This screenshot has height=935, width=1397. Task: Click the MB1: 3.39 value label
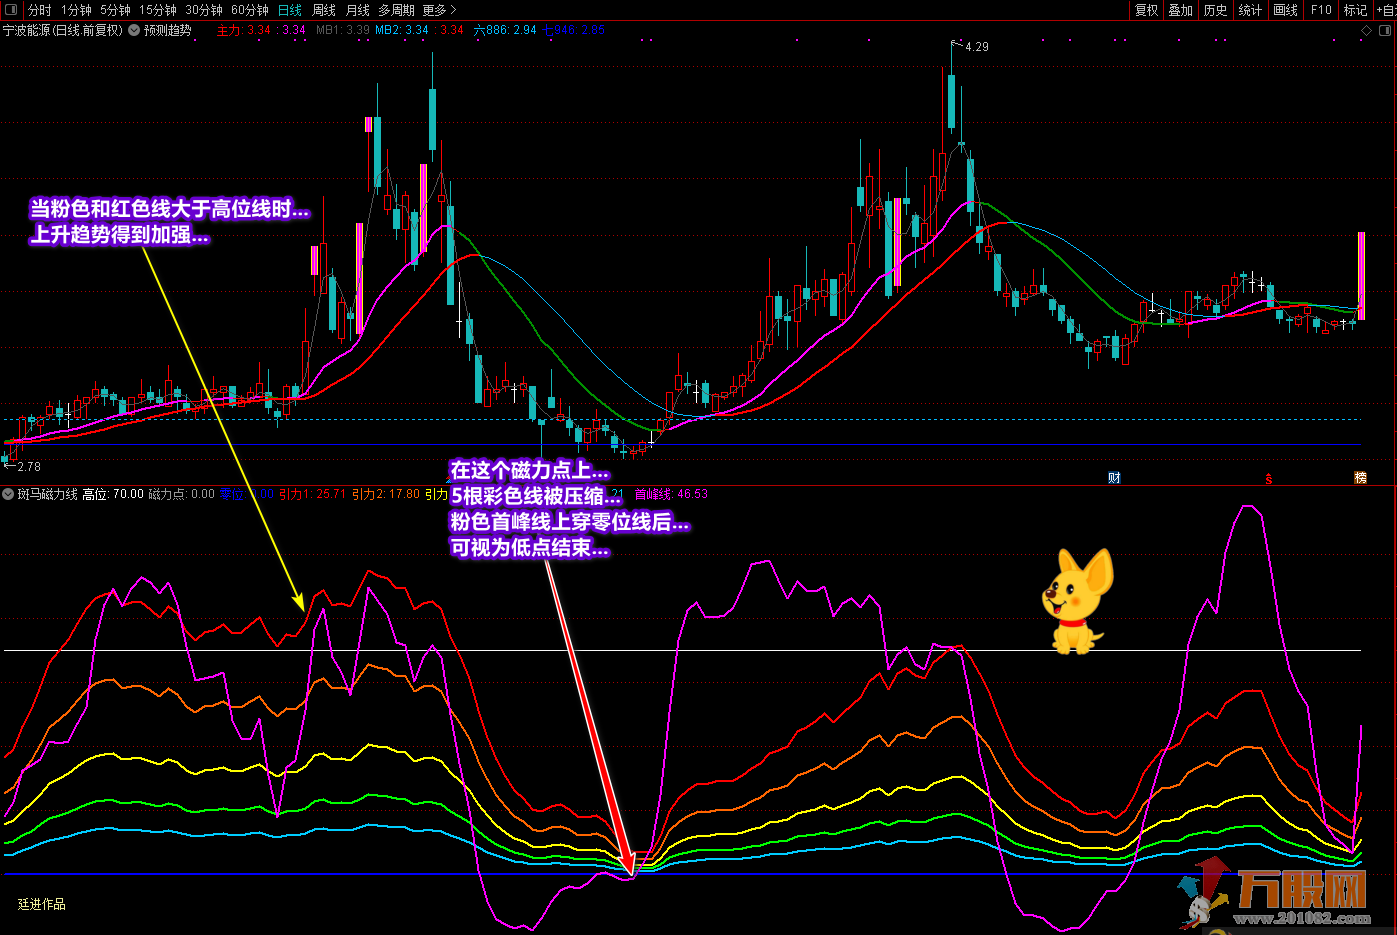point(343,30)
